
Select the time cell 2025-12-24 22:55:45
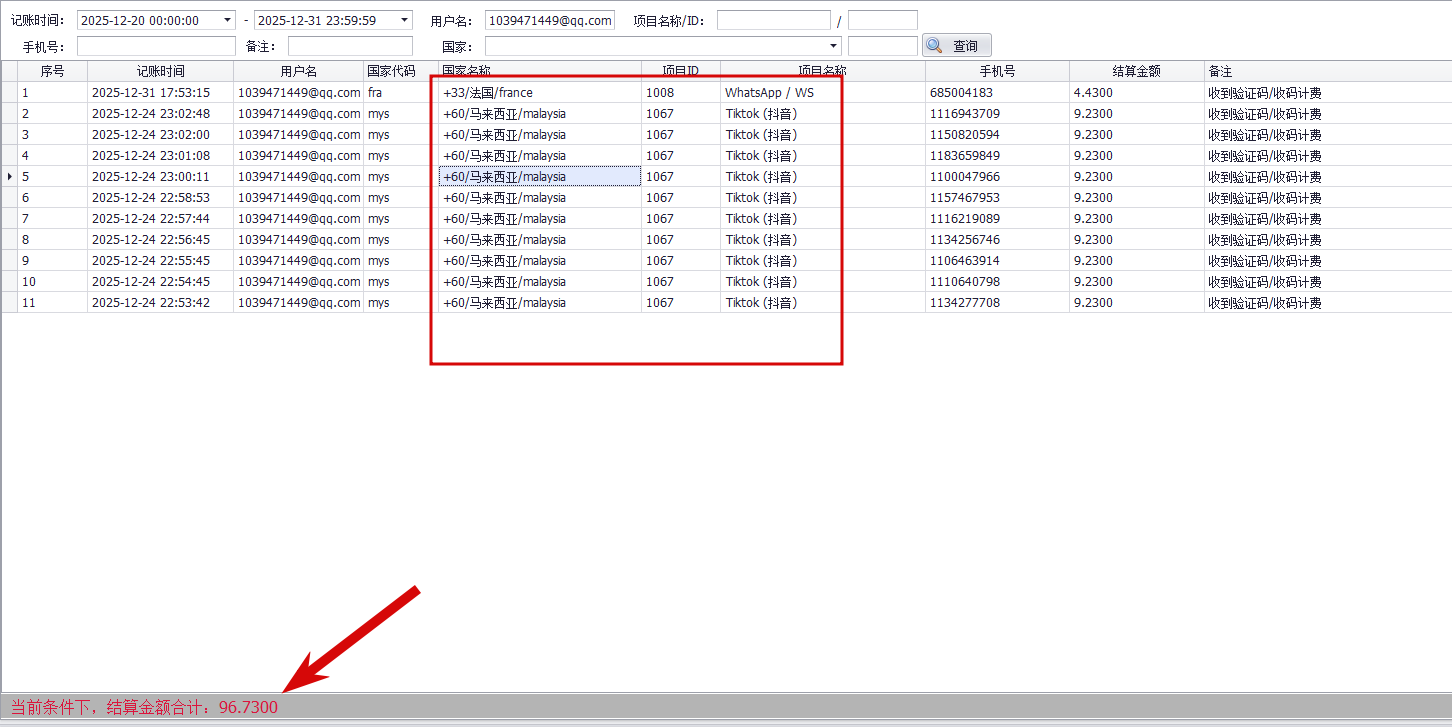point(160,260)
